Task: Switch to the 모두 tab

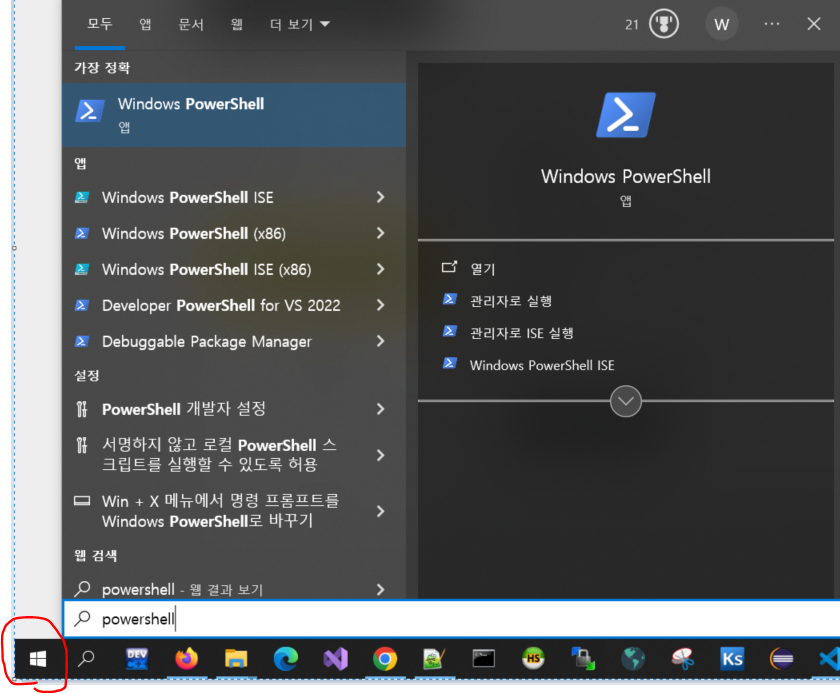Action: pos(100,24)
